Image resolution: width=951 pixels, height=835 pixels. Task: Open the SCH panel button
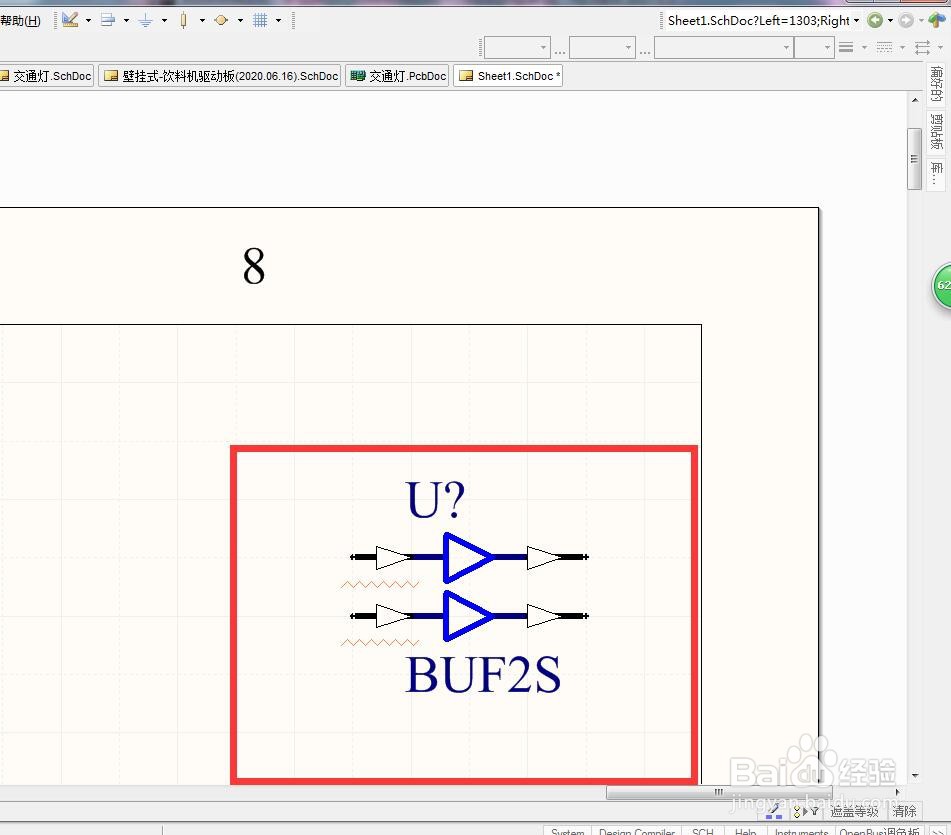[x=703, y=831]
